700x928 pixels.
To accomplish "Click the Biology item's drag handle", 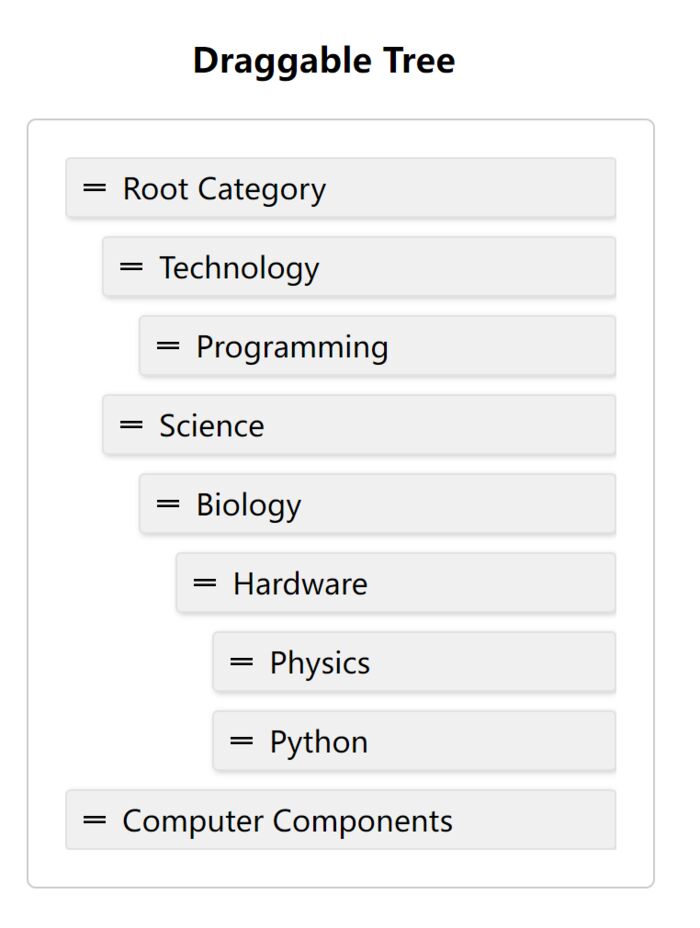I will (168, 504).
